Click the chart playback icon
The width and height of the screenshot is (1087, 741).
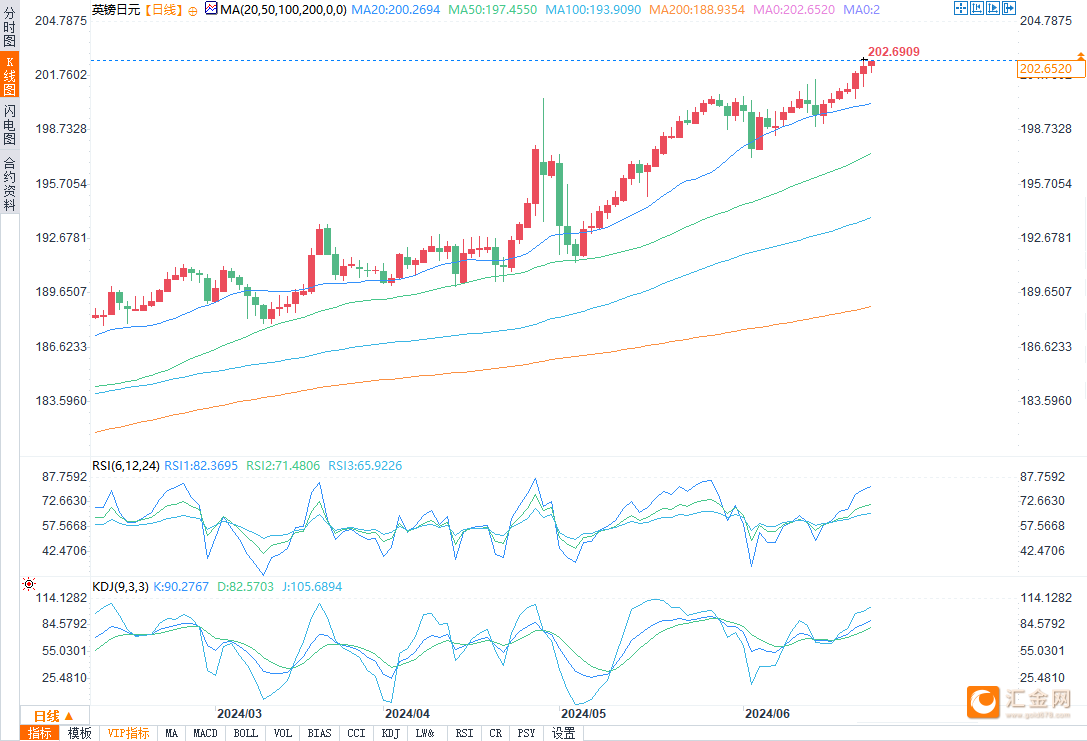[x=993, y=8]
